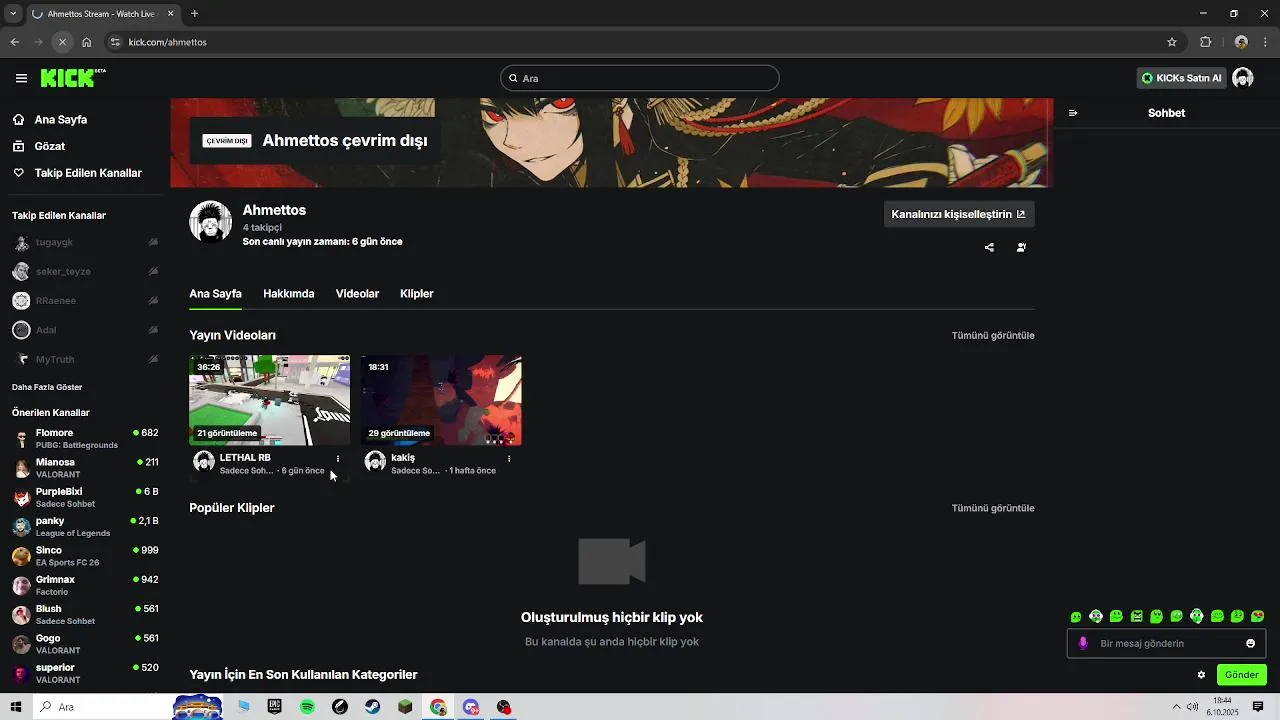Open Chrome three-dot menu
This screenshot has height=720, width=1280.
pos(1265,42)
